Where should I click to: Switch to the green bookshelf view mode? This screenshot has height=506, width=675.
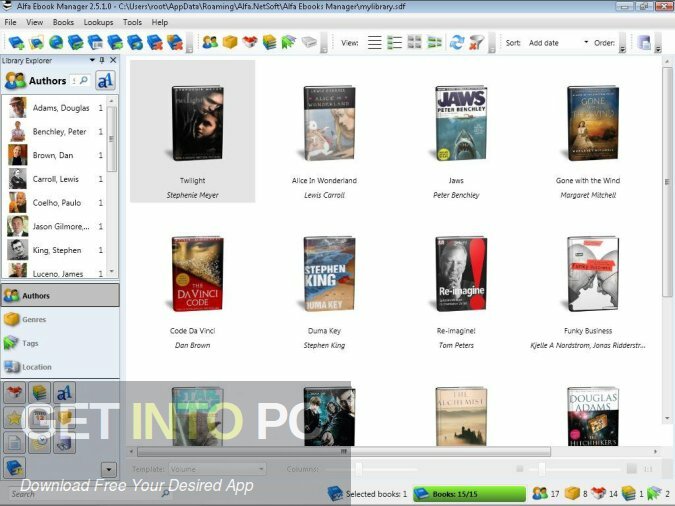point(434,42)
